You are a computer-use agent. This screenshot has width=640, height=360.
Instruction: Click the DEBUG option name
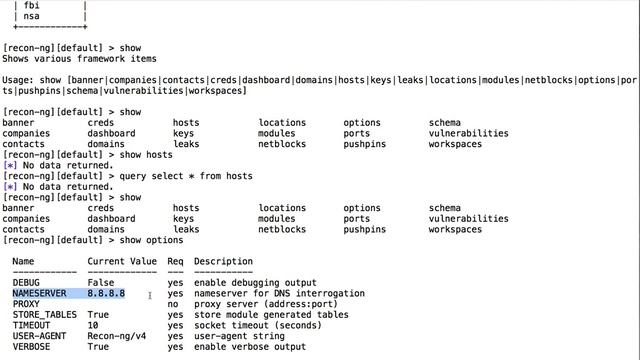tap(26, 283)
